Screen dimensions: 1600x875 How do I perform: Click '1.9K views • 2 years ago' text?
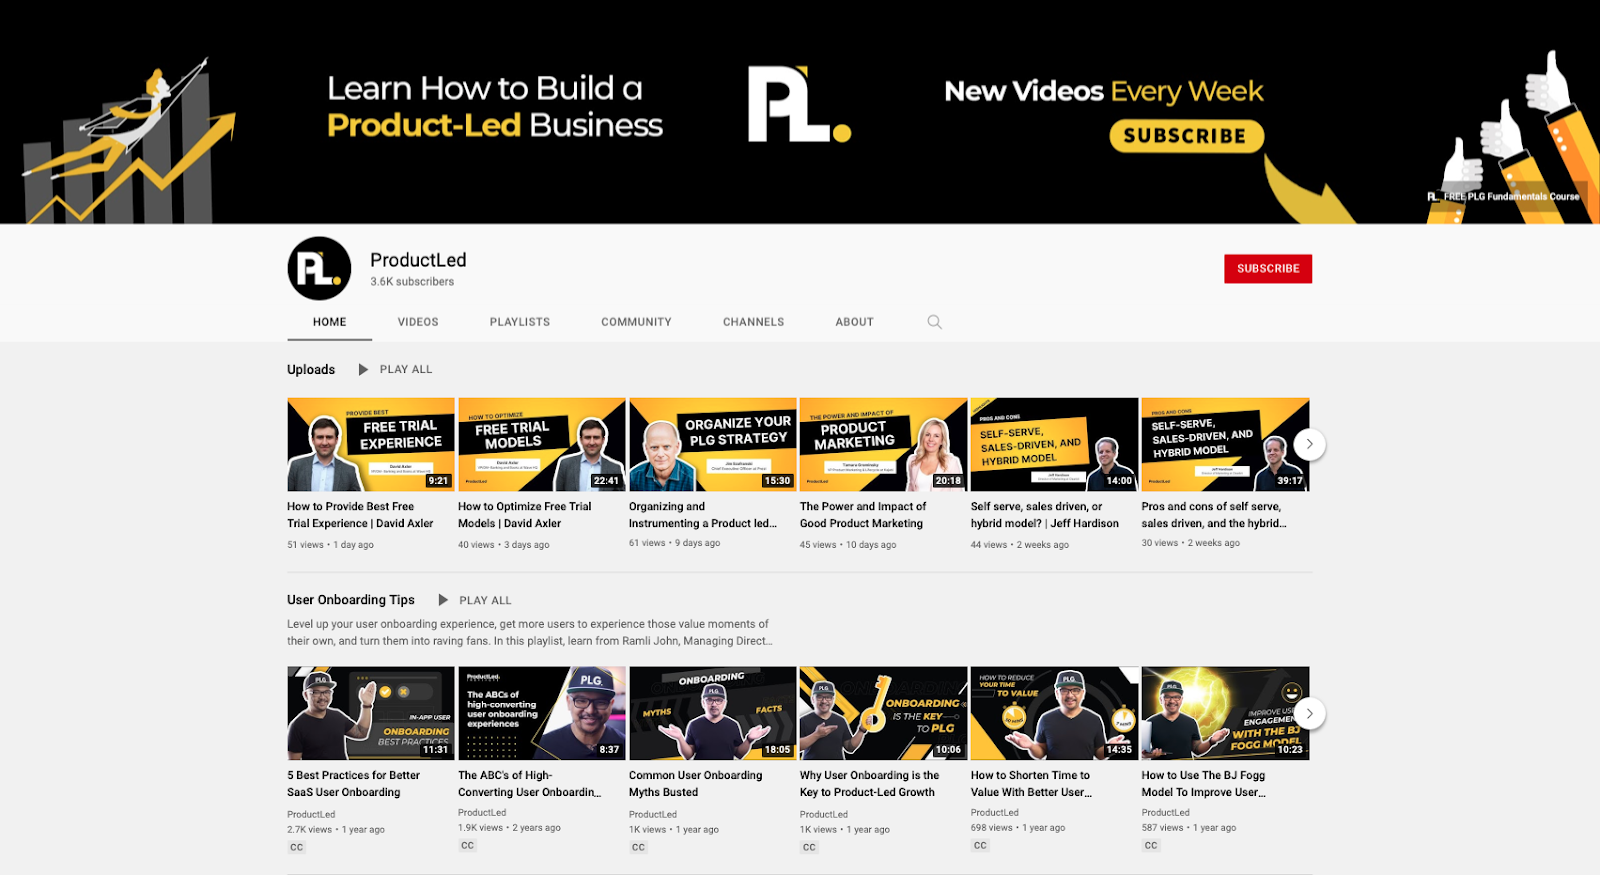coord(509,828)
